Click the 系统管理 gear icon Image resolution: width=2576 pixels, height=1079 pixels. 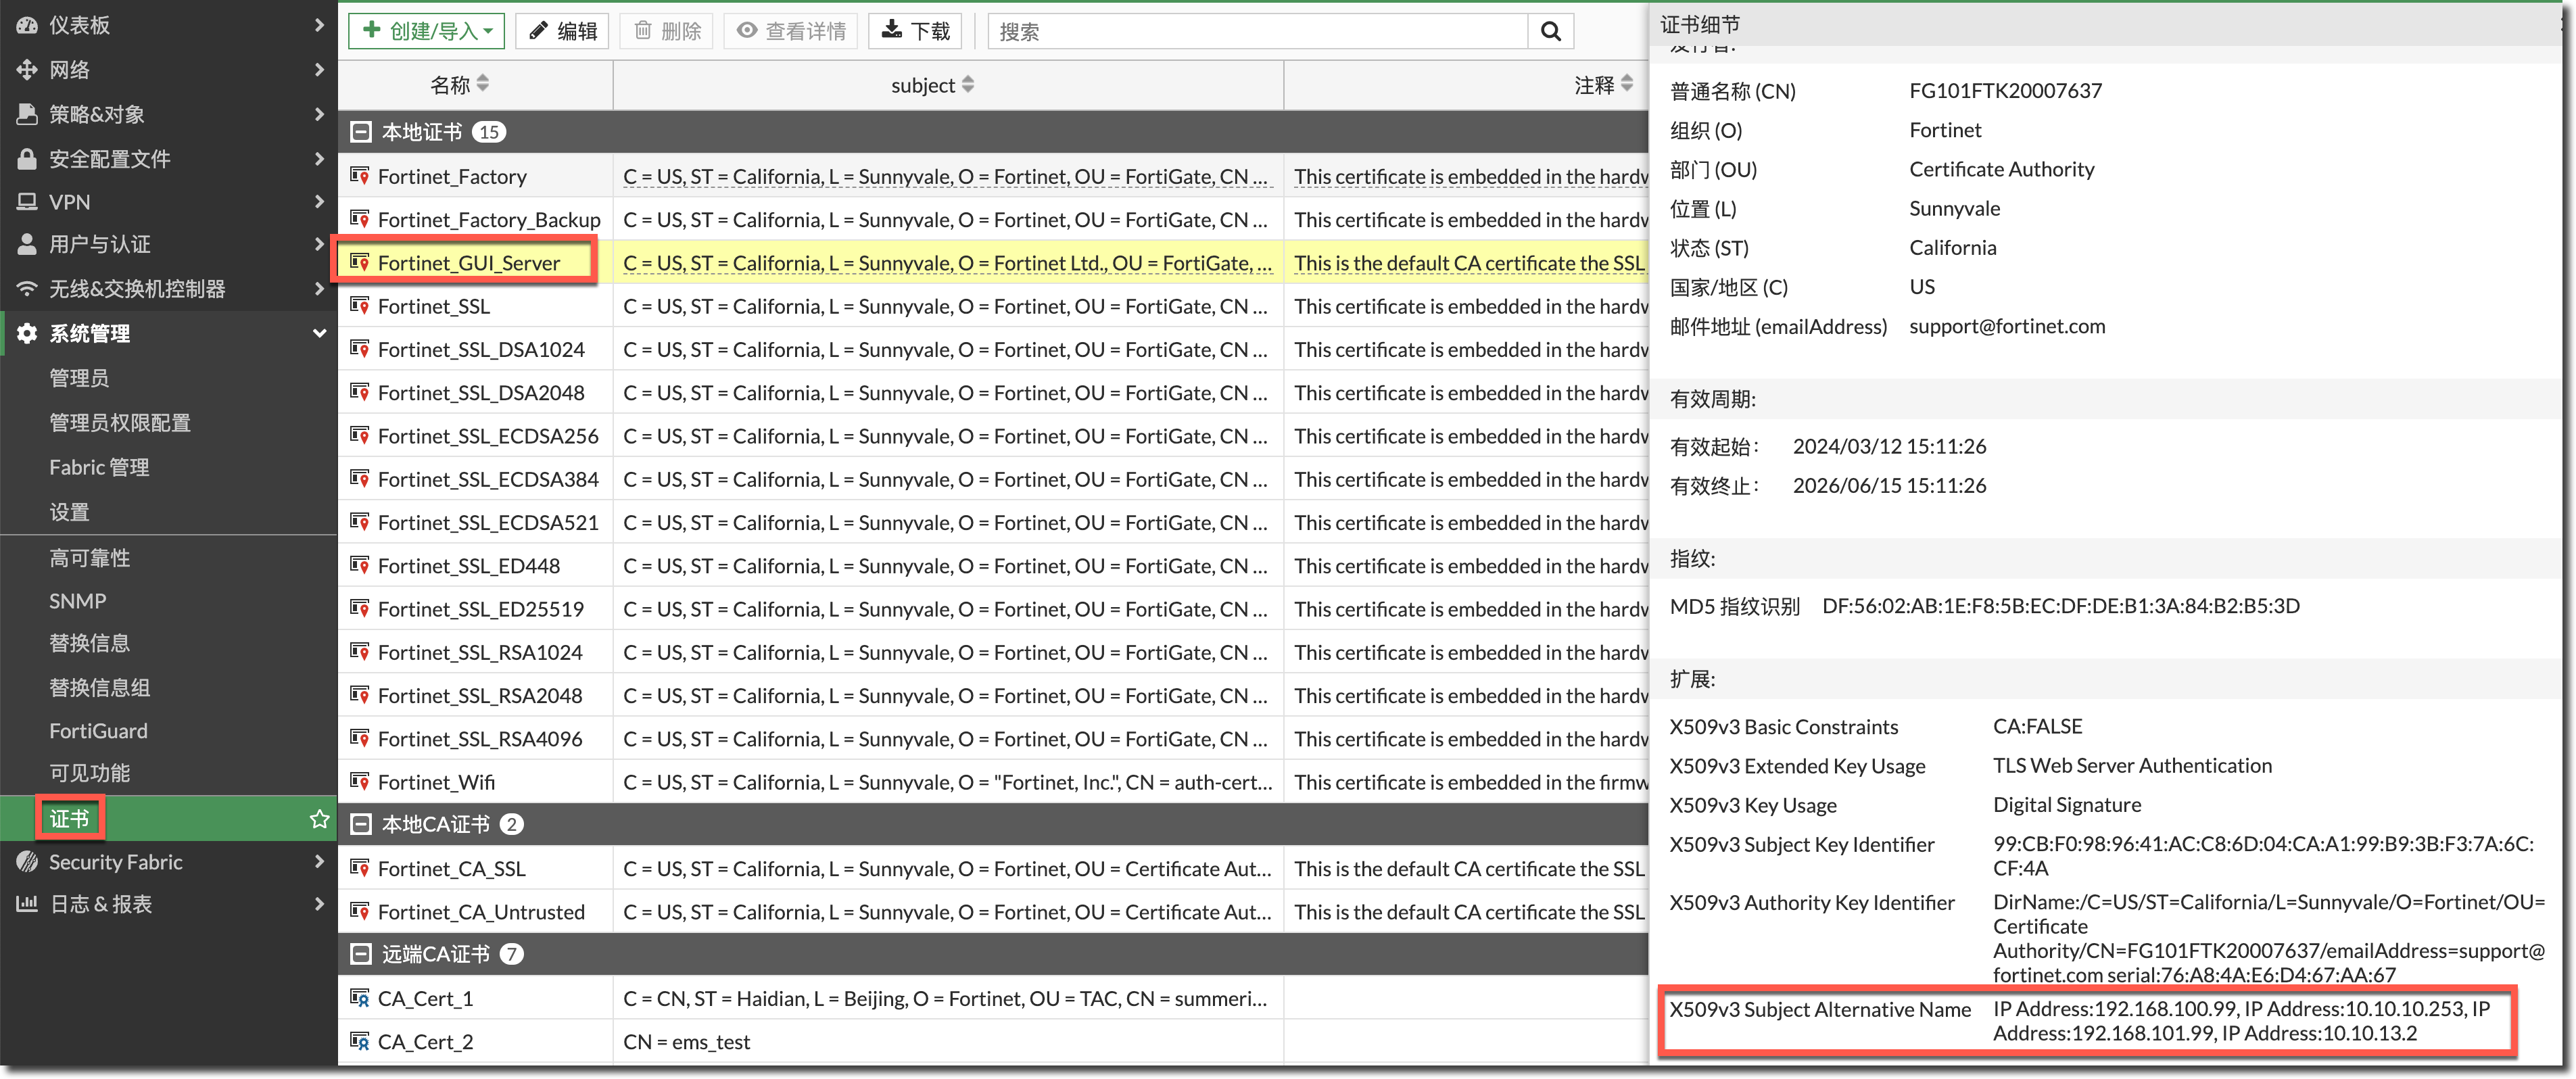[x=27, y=333]
